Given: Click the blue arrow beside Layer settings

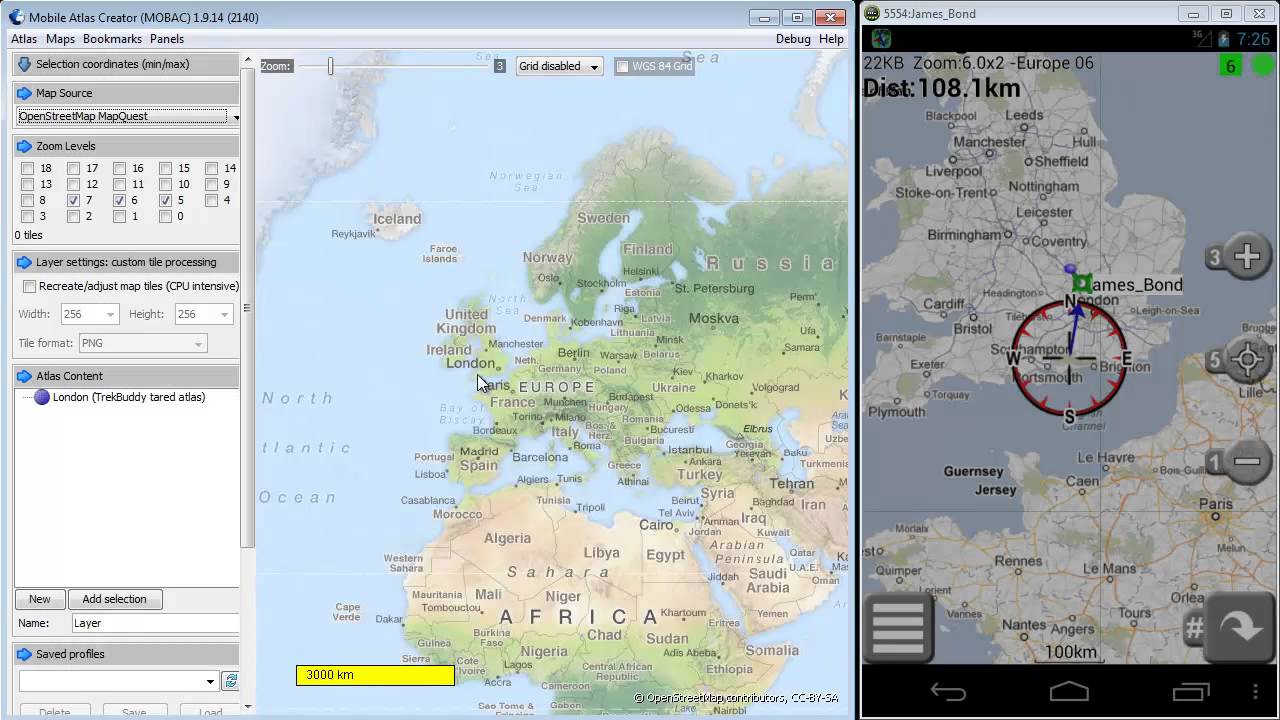Looking at the screenshot, I should [25, 262].
